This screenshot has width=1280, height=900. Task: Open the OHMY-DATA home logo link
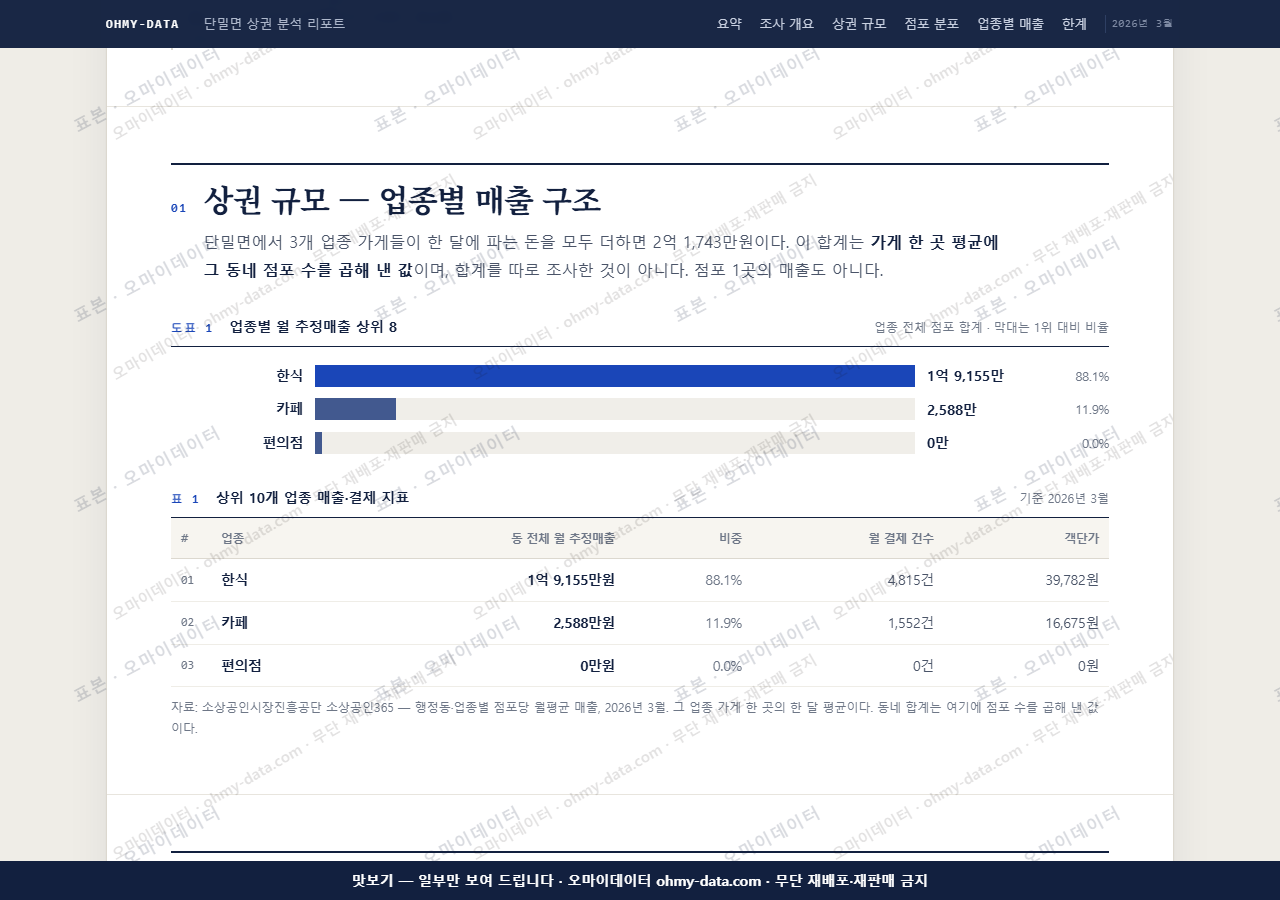pyautogui.click(x=142, y=24)
